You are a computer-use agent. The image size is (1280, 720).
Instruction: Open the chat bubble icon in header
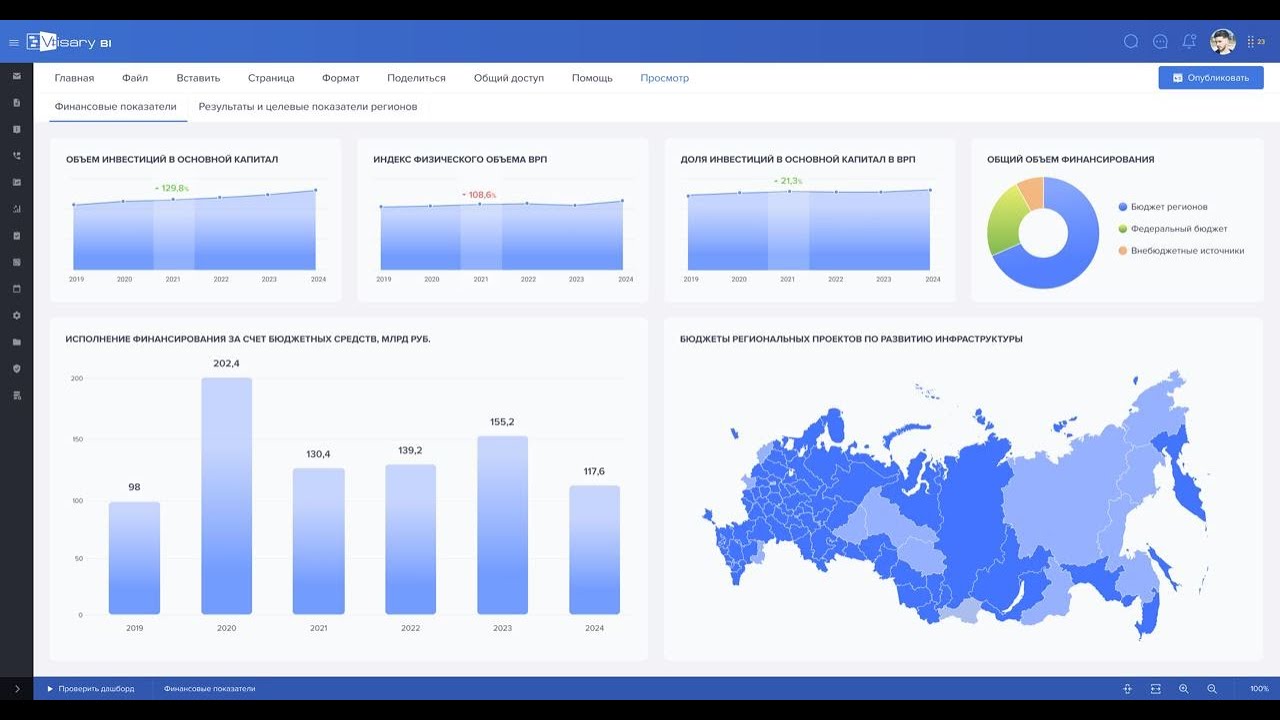1131,42
